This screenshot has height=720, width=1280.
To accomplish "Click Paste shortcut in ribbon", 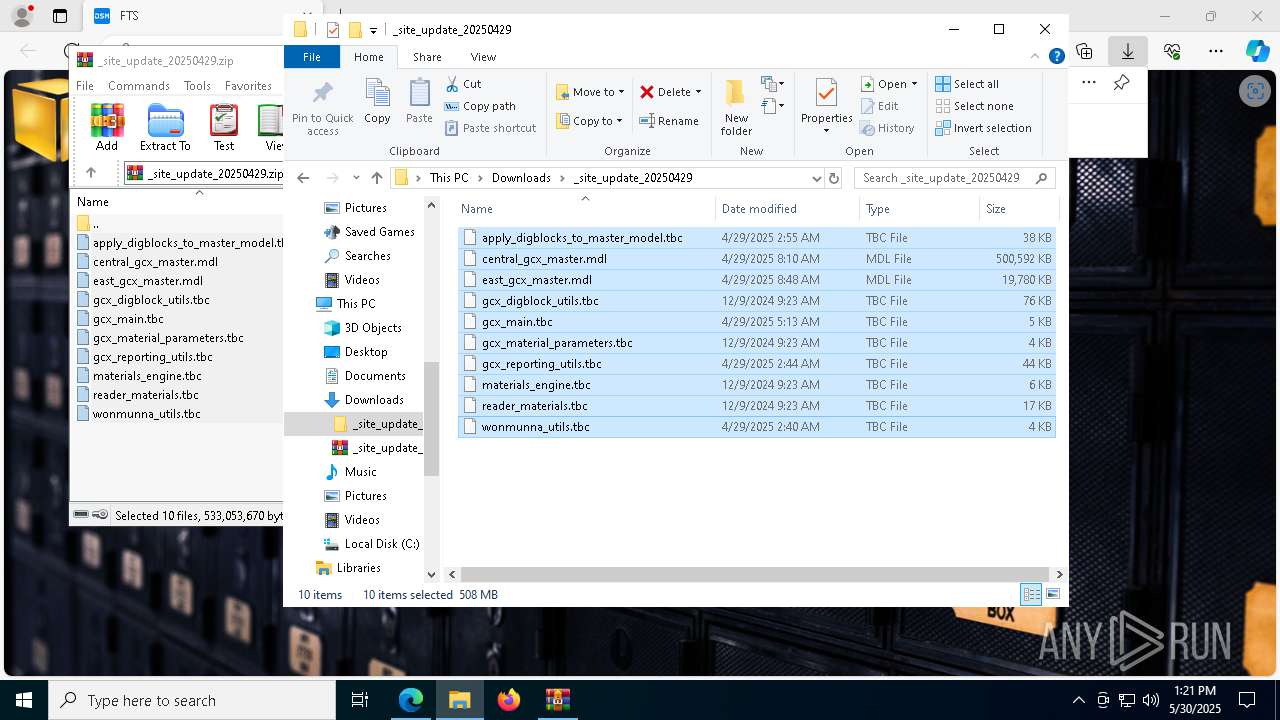I will [490, 128].
